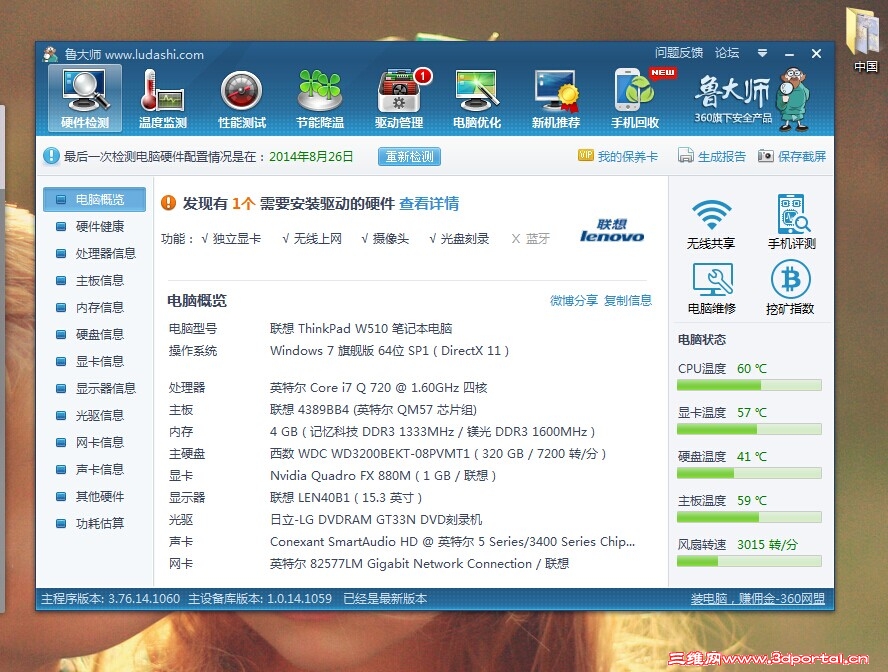888x672 pixels.
Task: Launch the 性能测试 performance benchmark
Action: coord(240,97)
